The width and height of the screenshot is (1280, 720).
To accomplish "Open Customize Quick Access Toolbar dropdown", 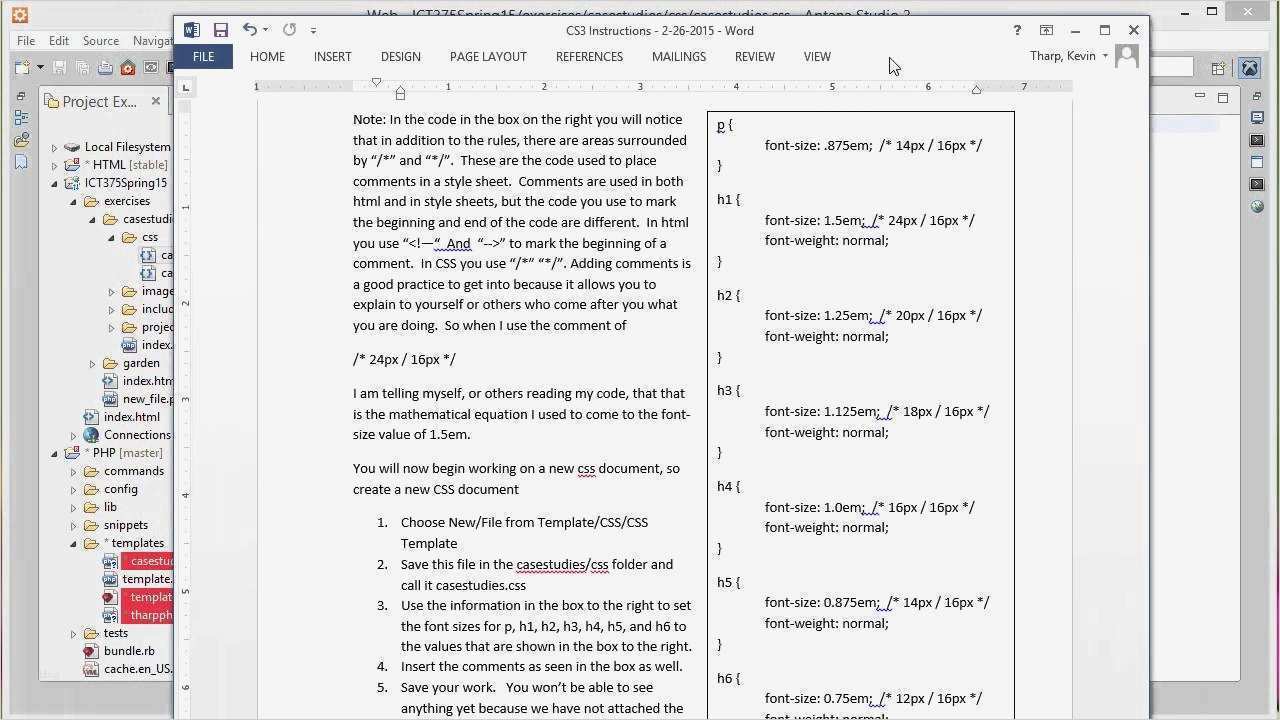I will click(x=313, y=31).
